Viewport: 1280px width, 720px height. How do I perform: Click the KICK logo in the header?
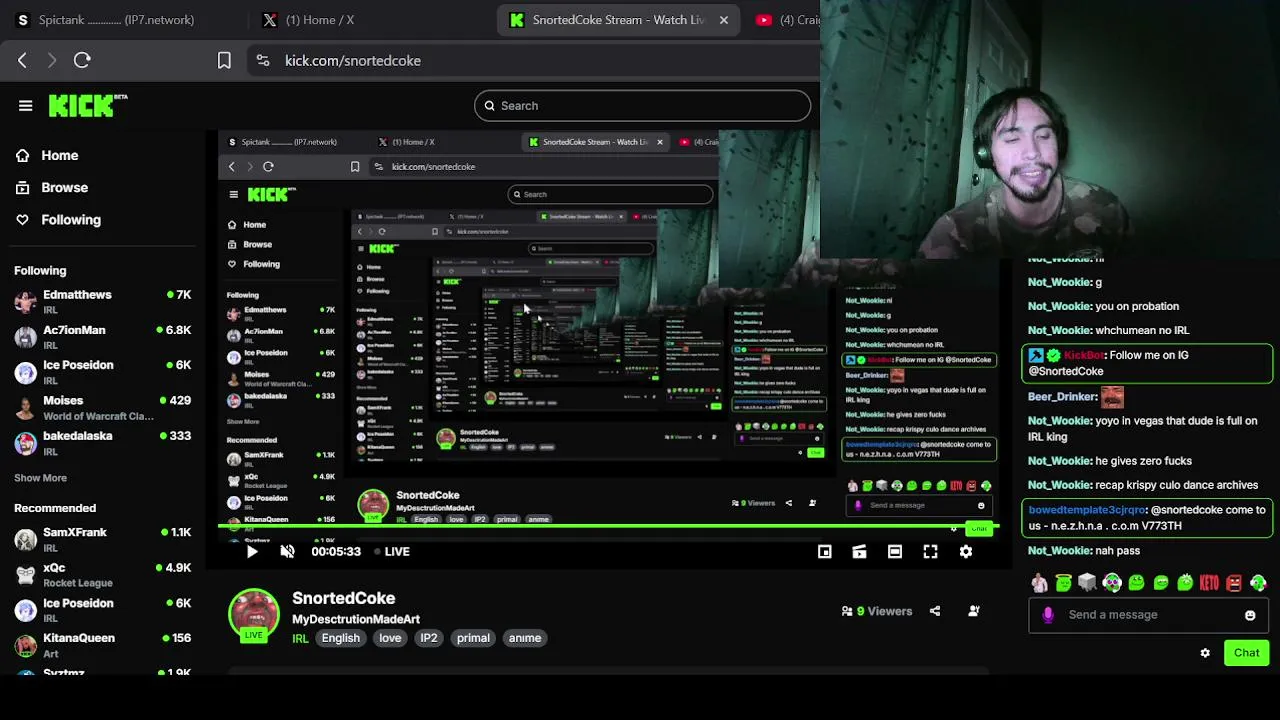[88, 105]
